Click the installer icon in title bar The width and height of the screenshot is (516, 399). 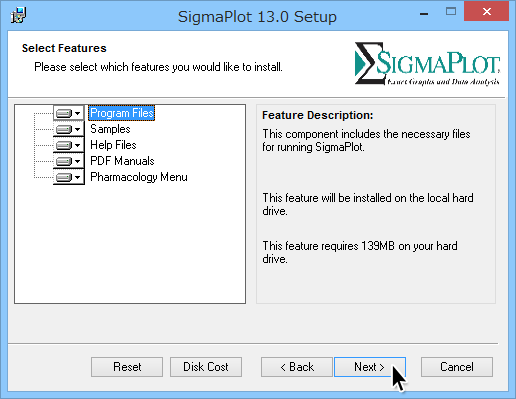[18, 15]
